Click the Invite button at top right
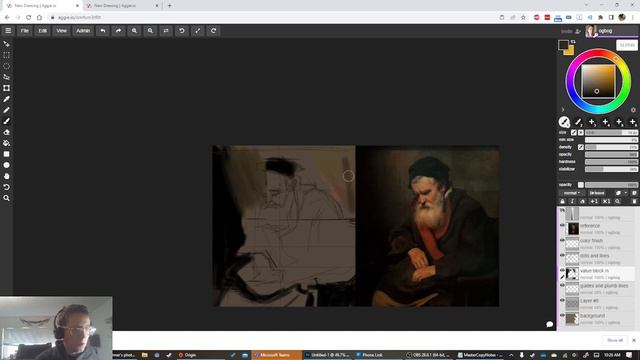Viewport: 640px width, 360px height. (570, 31)
